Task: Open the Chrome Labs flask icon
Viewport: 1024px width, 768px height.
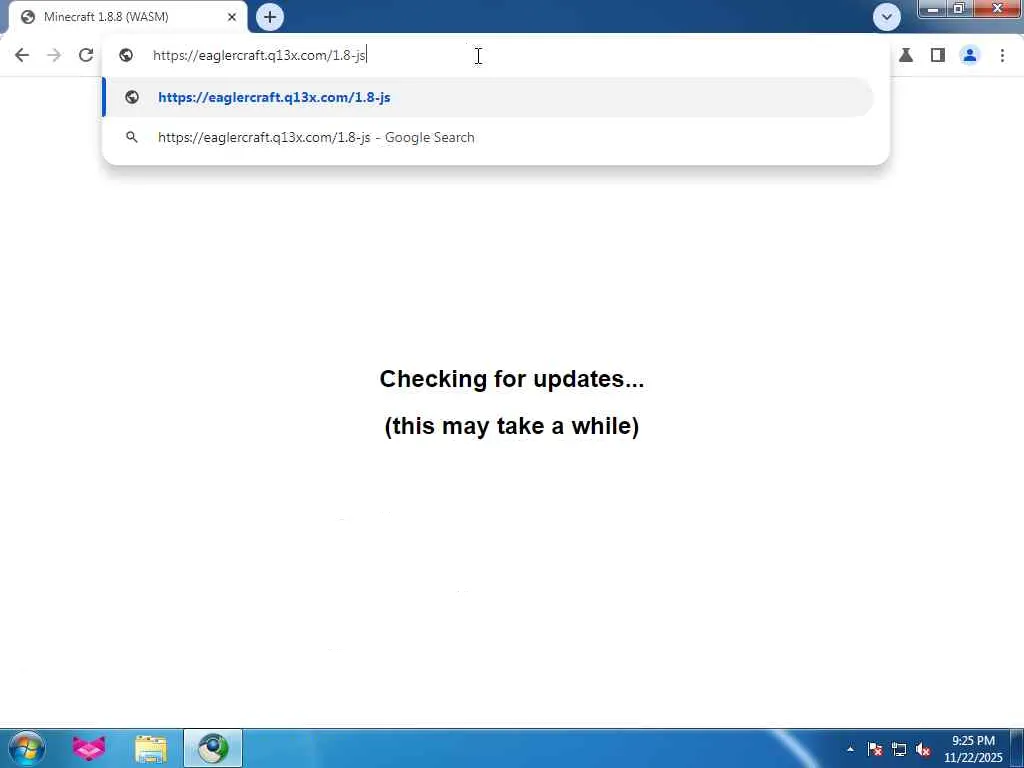Action: coord(906,56)
